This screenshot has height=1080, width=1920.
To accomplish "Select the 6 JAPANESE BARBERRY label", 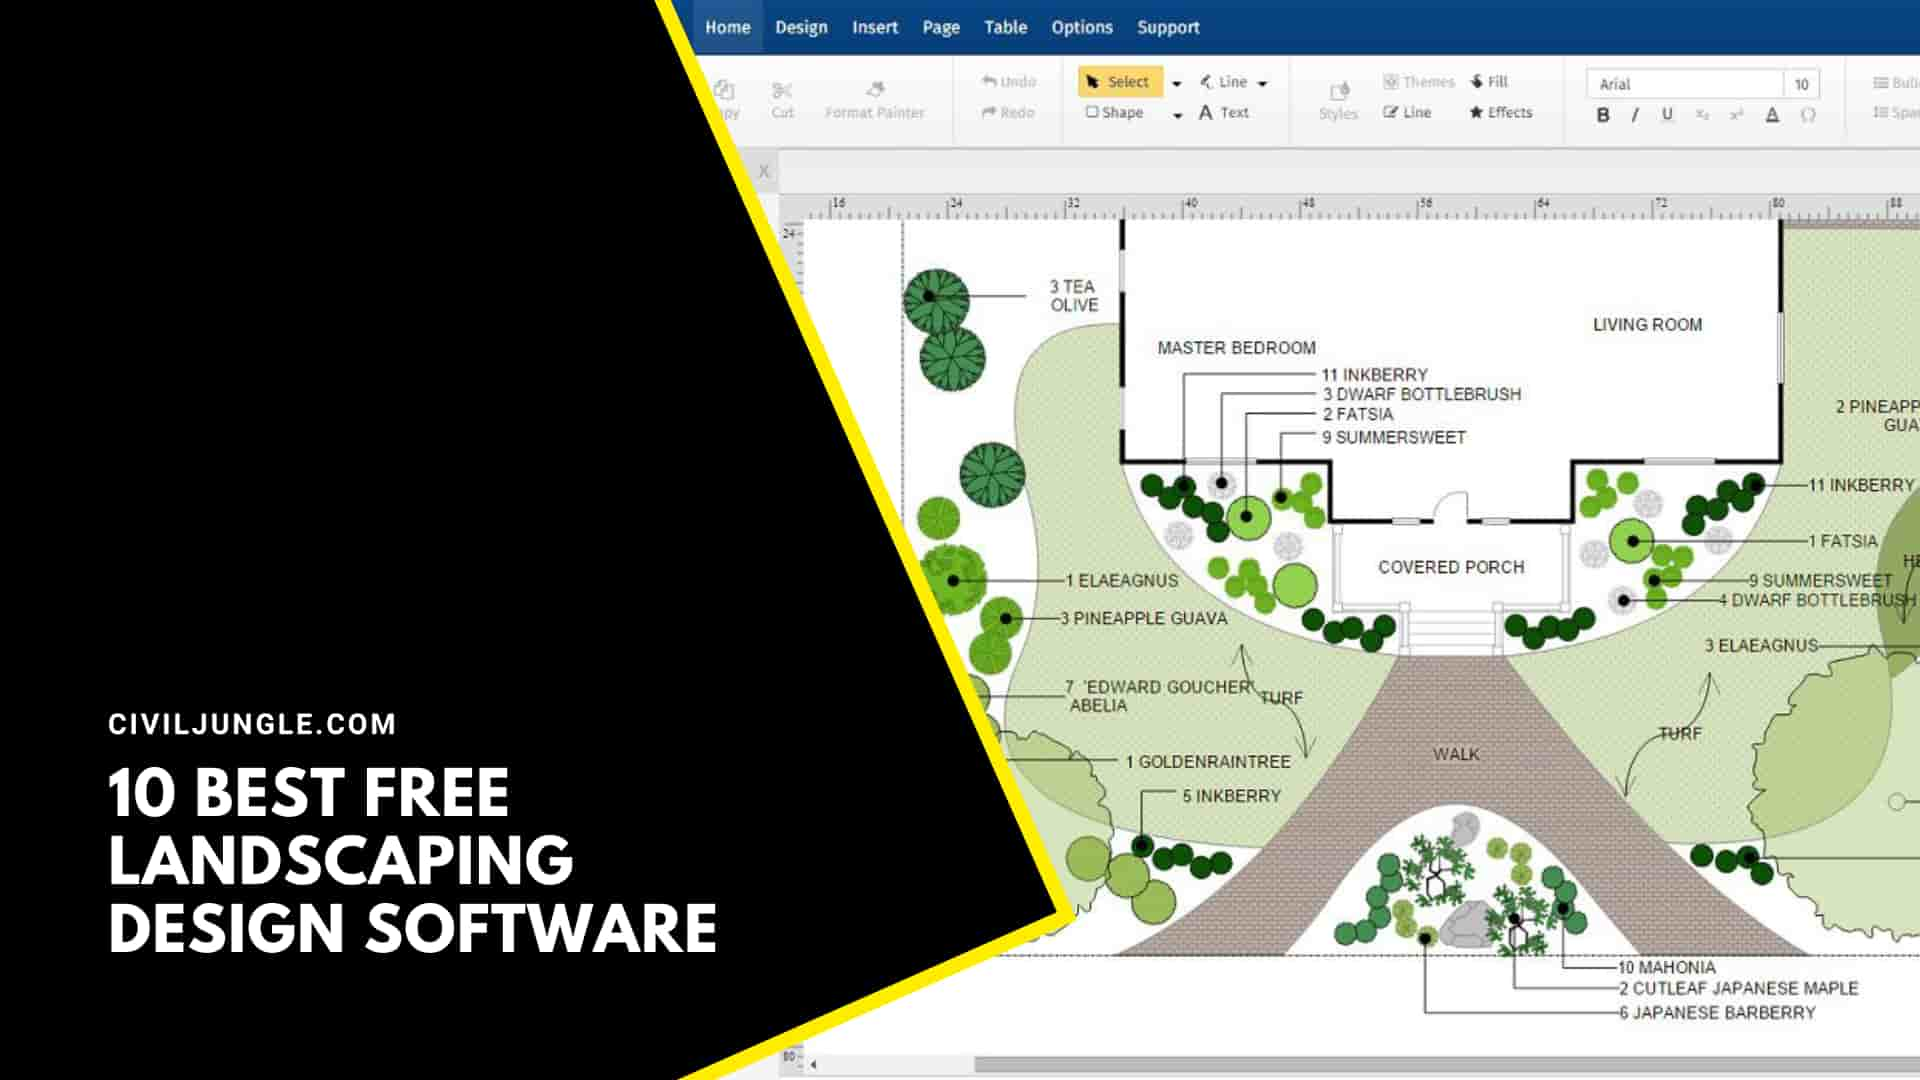I will pos(1717,1013).
